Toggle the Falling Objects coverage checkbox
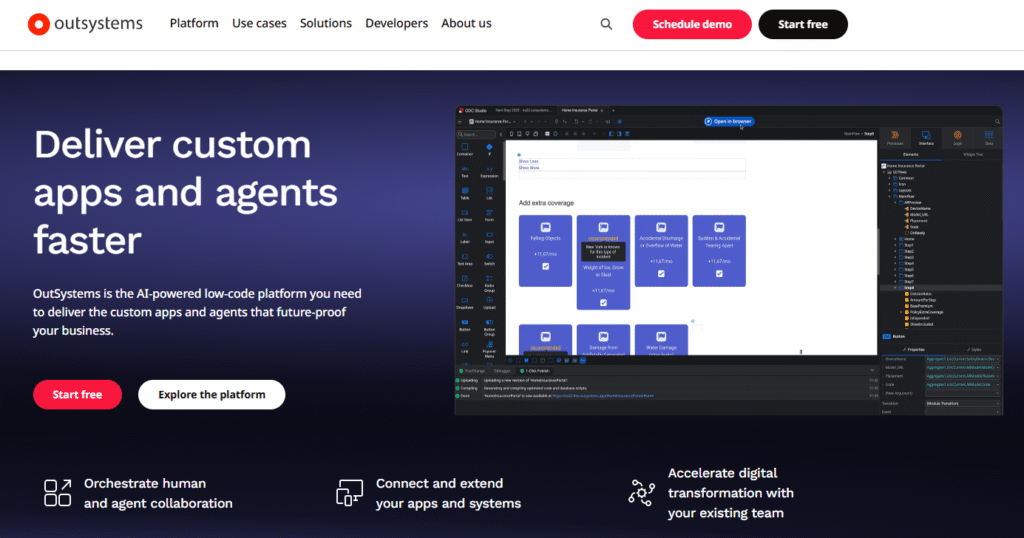 545,266
